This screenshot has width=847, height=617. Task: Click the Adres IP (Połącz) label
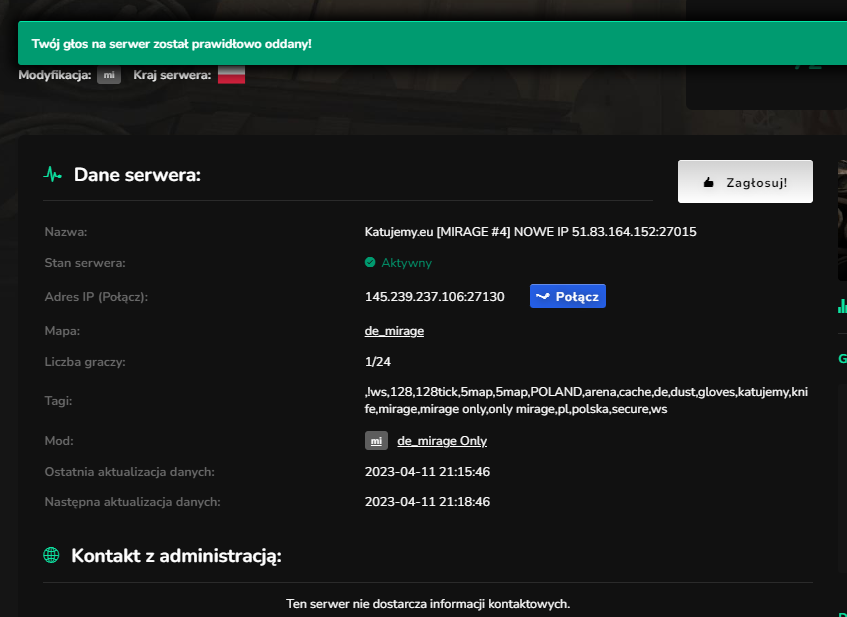click(96, 297)
